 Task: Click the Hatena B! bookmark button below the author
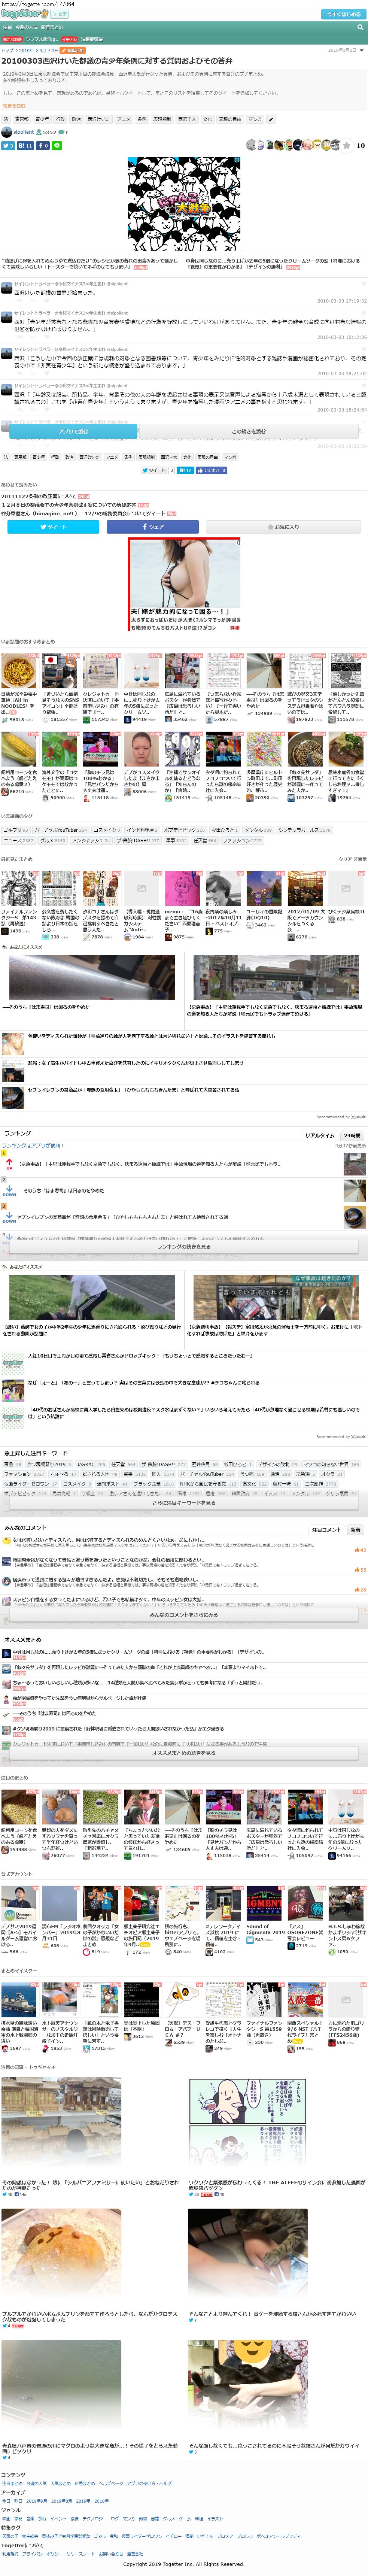coord(25,146)
